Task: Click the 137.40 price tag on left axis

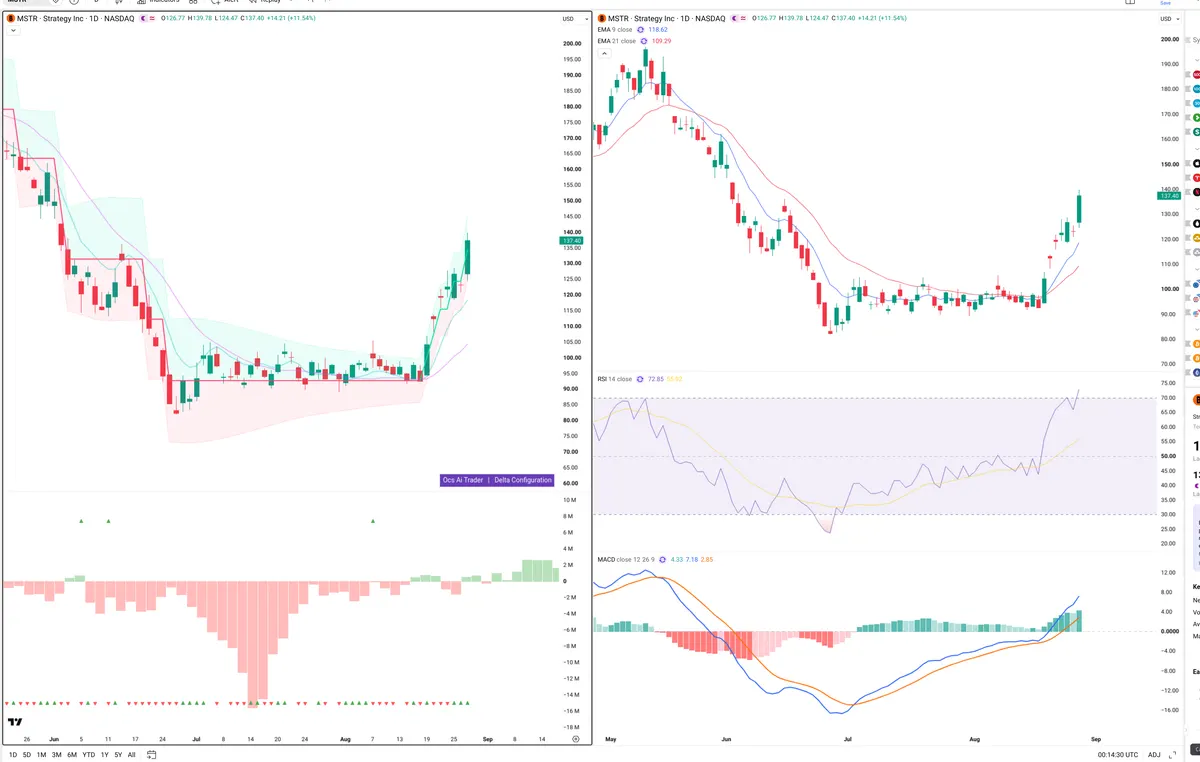Action: point(572,241)
